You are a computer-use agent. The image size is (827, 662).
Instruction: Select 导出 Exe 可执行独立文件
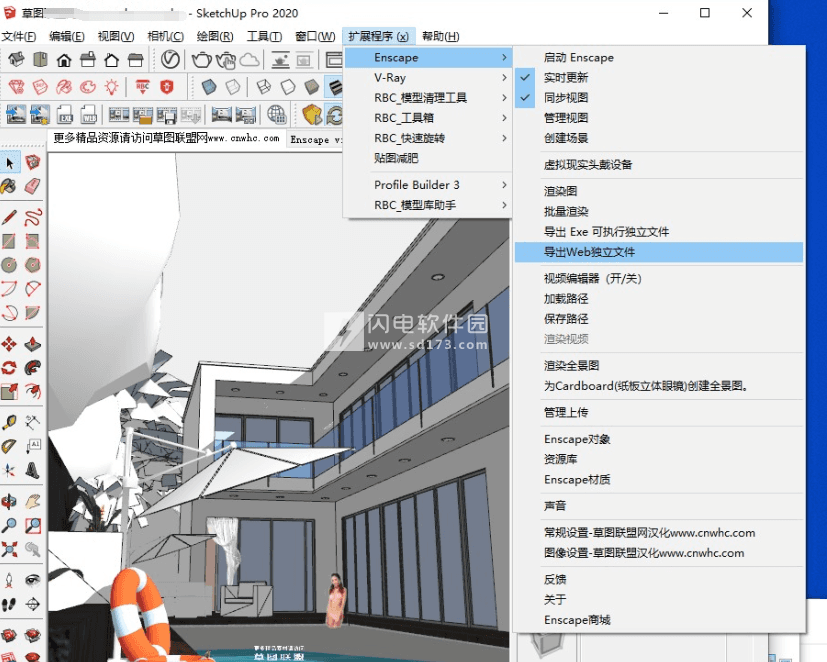click(x=659, y=232)
